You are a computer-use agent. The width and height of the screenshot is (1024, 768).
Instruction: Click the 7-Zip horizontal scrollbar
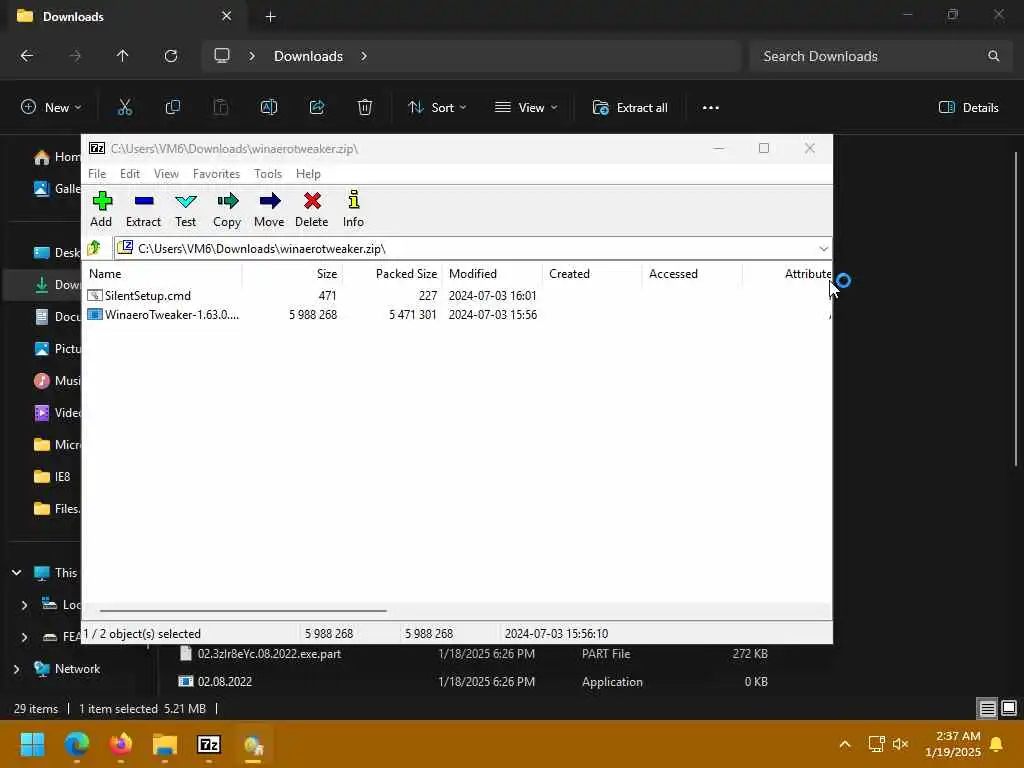(x=243, y=611)
